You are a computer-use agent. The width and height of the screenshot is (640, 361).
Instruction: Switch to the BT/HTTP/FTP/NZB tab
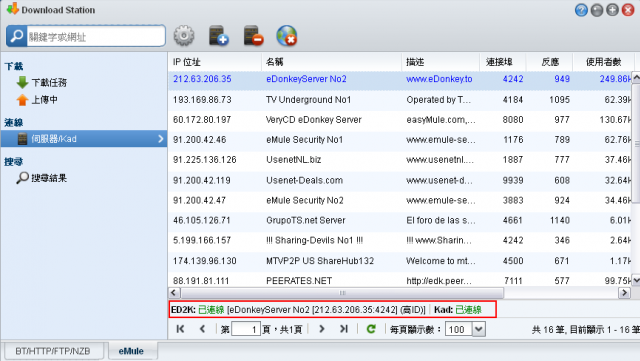tap(53, 351)
